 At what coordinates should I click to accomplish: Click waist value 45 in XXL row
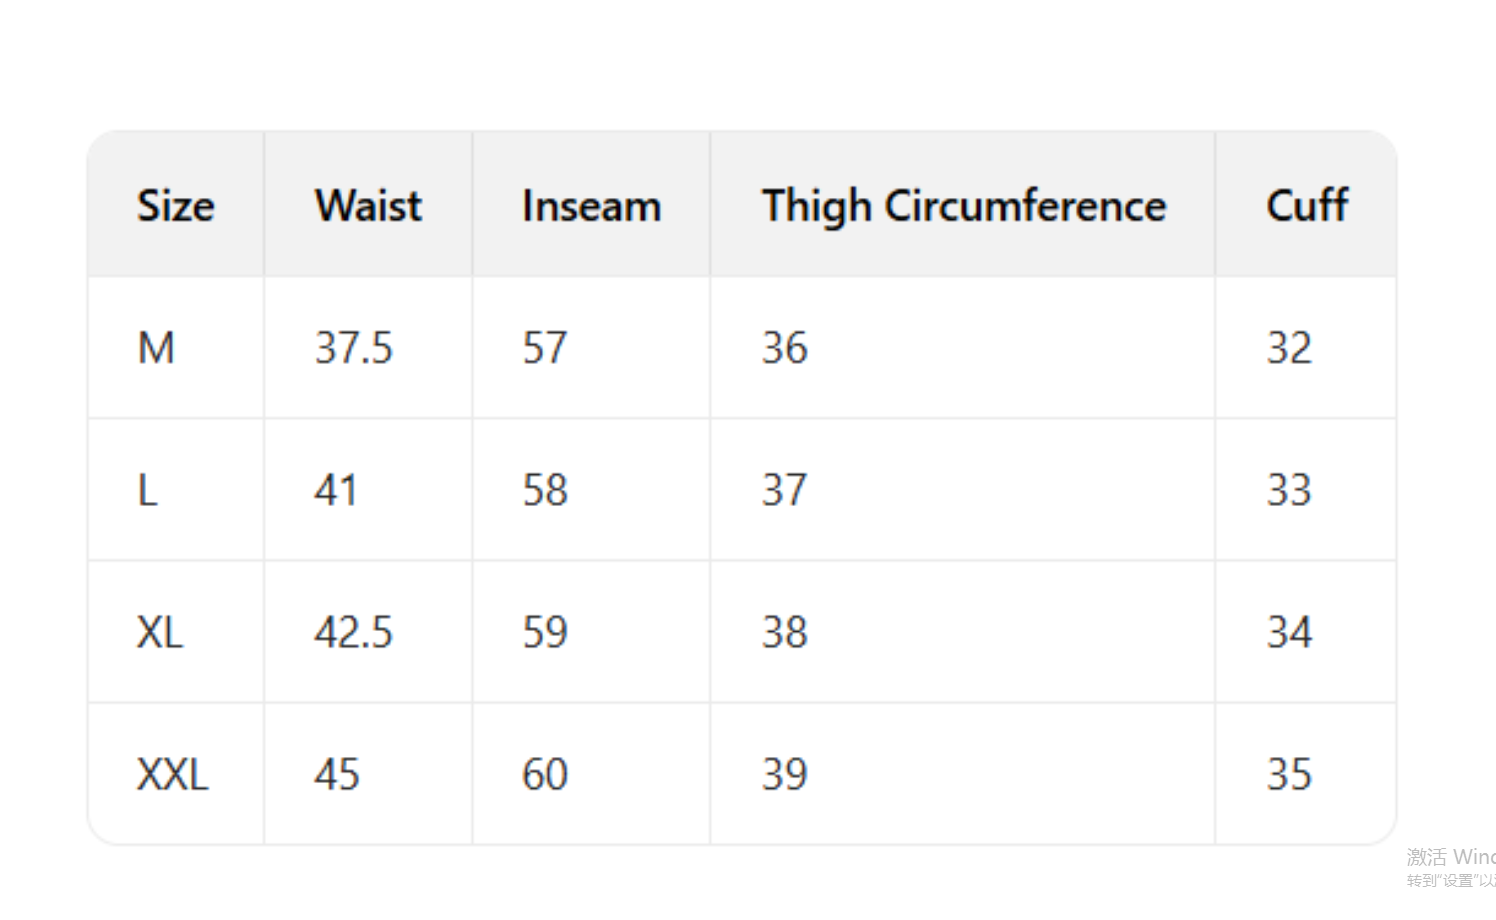click(336, 774)
